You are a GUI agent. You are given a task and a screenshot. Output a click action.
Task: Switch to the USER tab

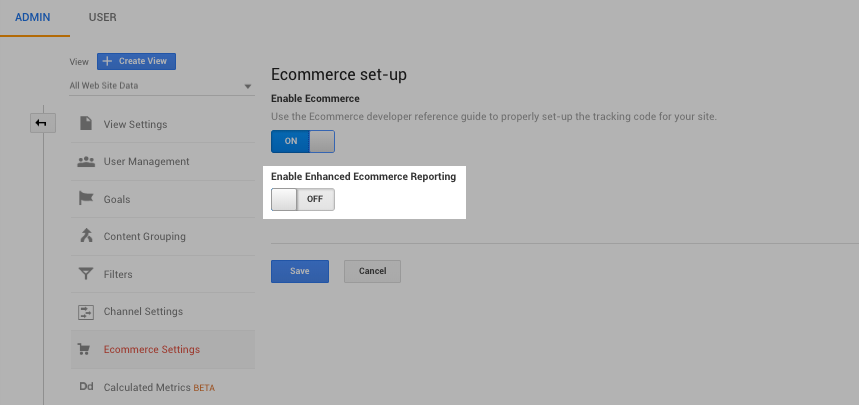click(102, 18)
